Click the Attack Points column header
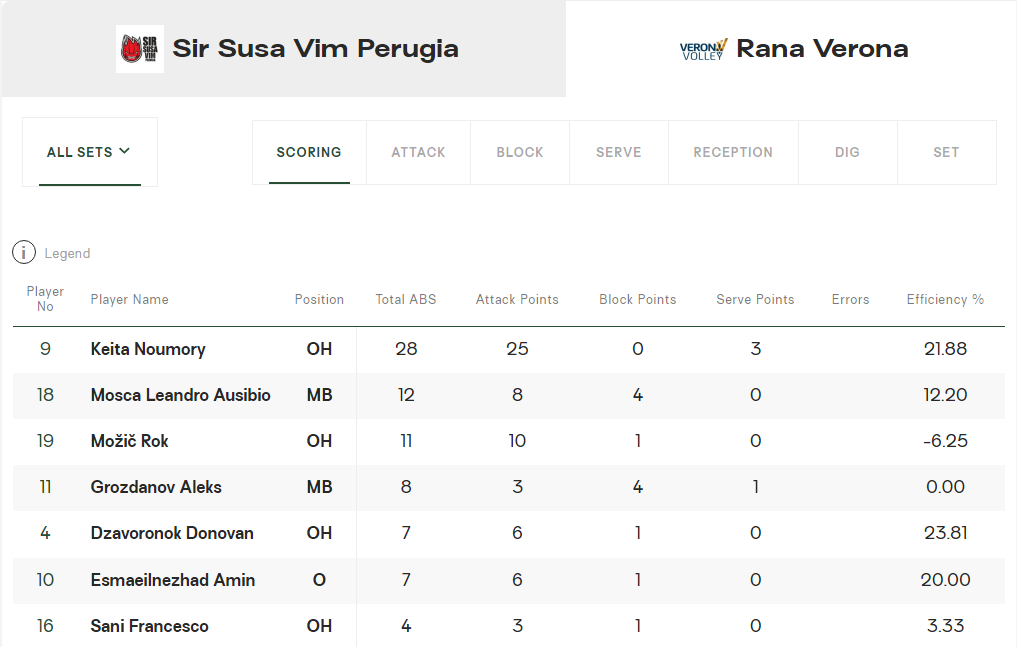This screenshot has height=647, width=1017. tap(517, 299)
